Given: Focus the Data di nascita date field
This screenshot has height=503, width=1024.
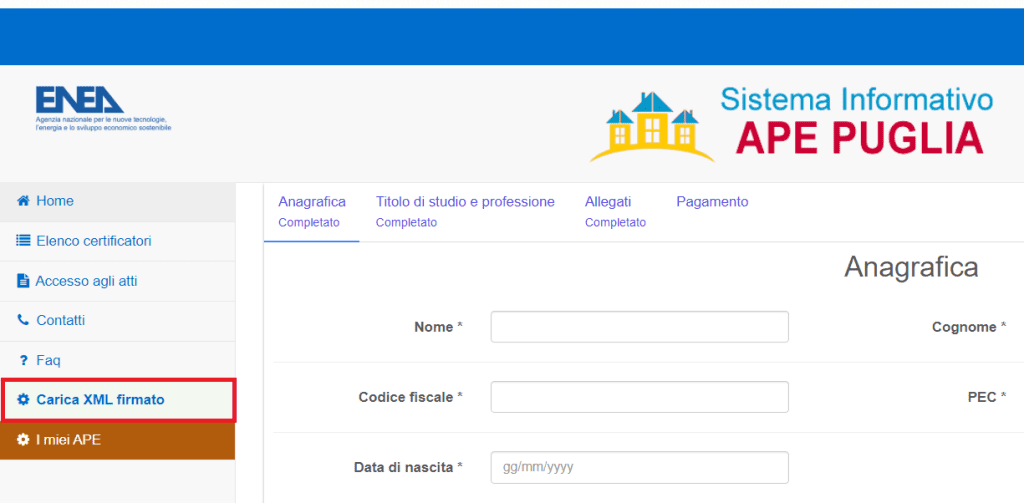Looking at the screenshot, I should coord(639,467).
